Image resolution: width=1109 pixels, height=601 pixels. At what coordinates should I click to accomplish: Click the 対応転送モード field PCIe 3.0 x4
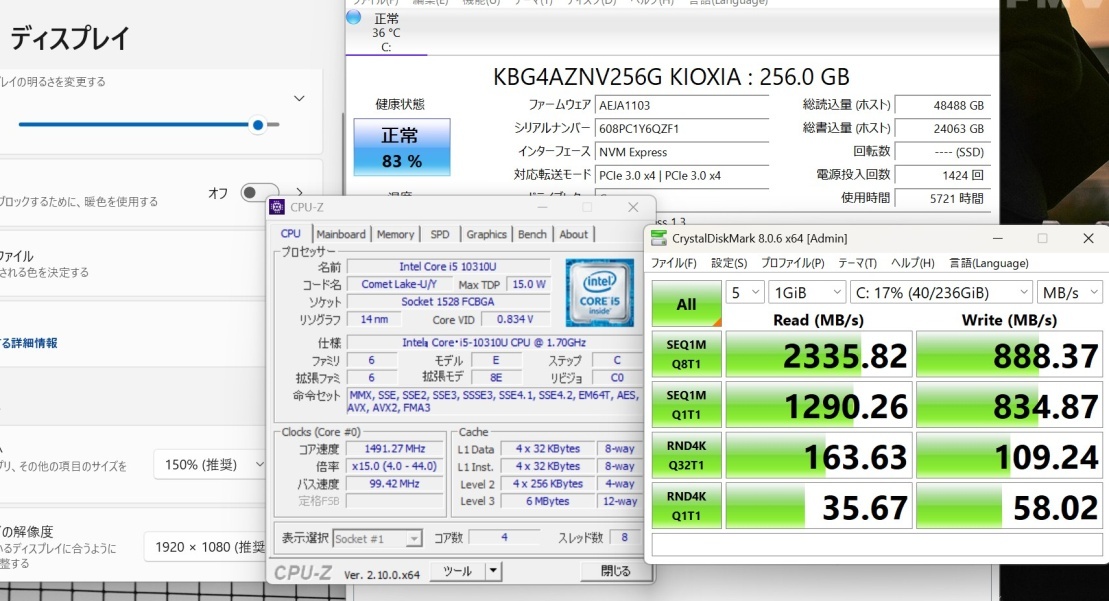[x=682, y=175]
